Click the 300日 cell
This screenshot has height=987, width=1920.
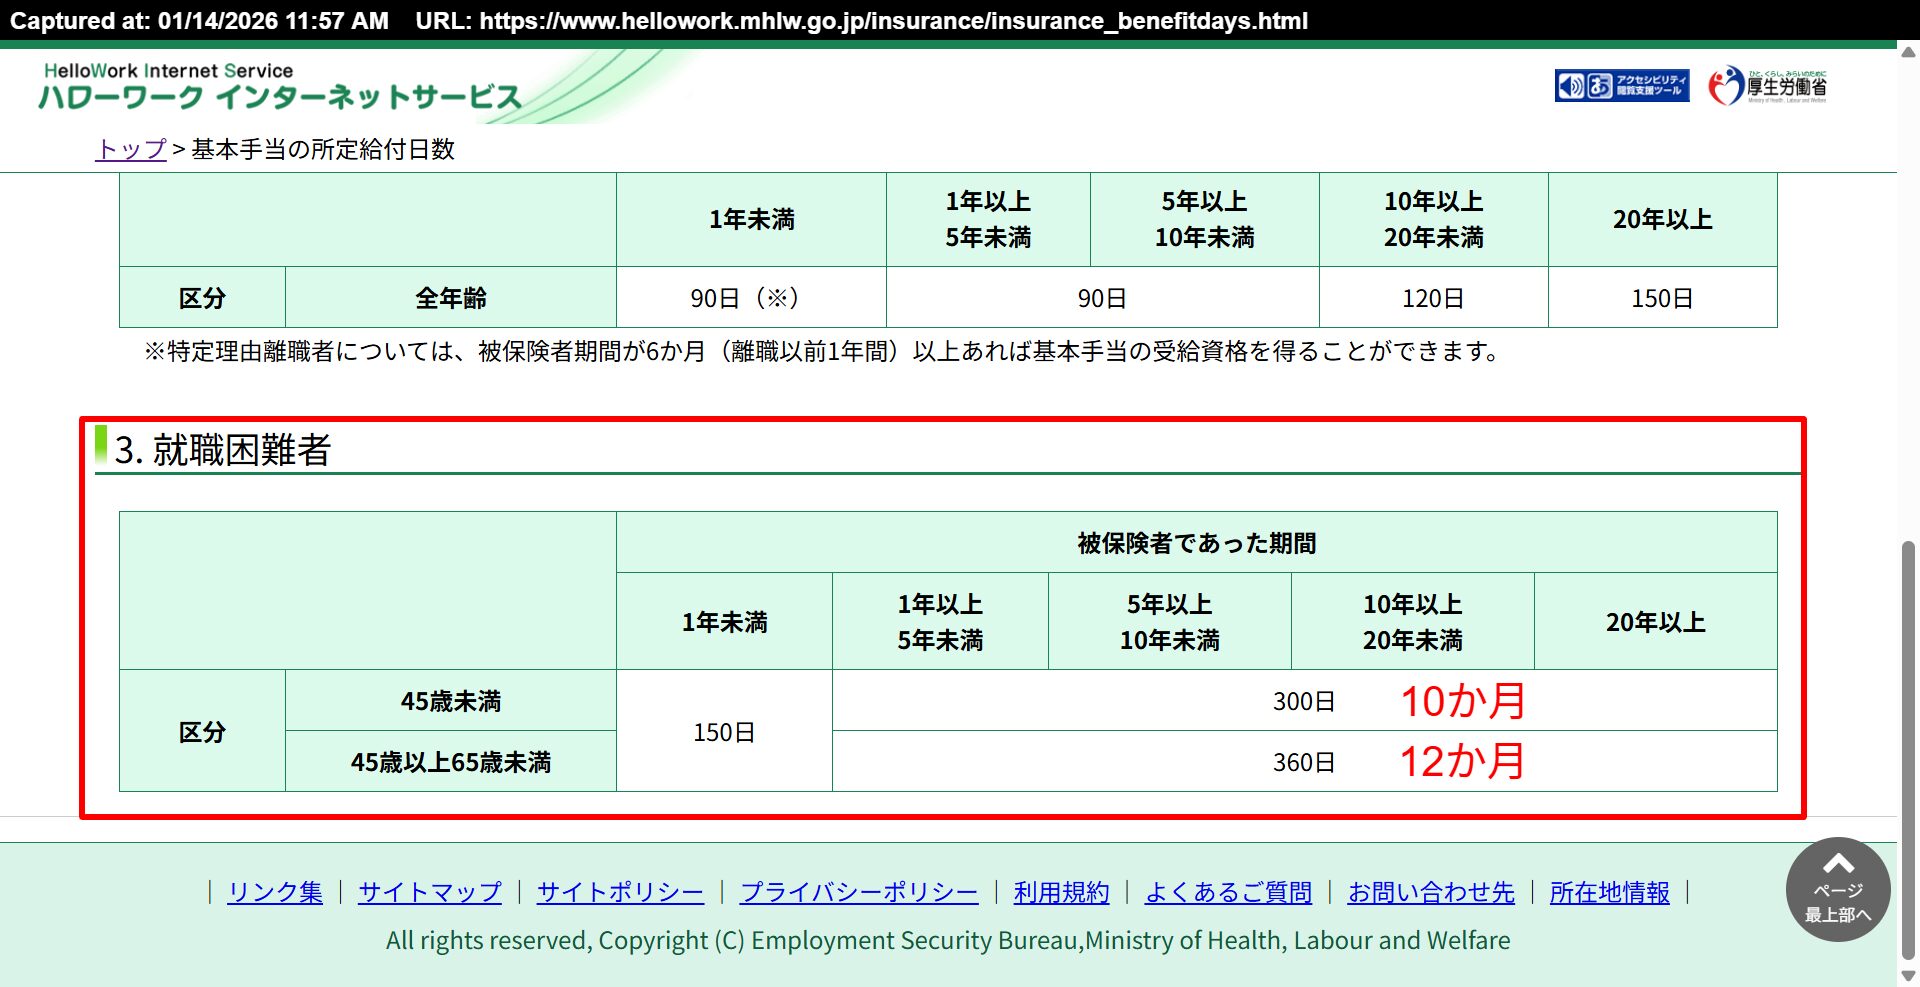1304,701
